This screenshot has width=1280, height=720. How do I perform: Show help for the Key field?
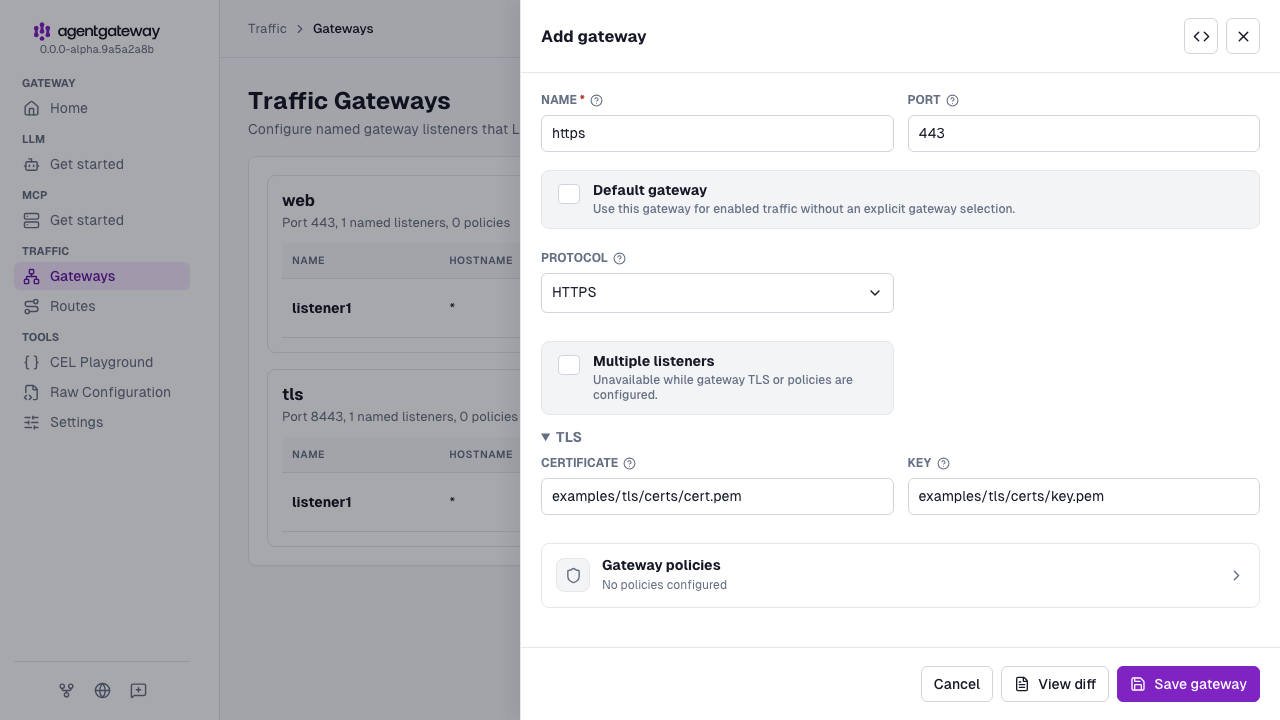(943, 463)
